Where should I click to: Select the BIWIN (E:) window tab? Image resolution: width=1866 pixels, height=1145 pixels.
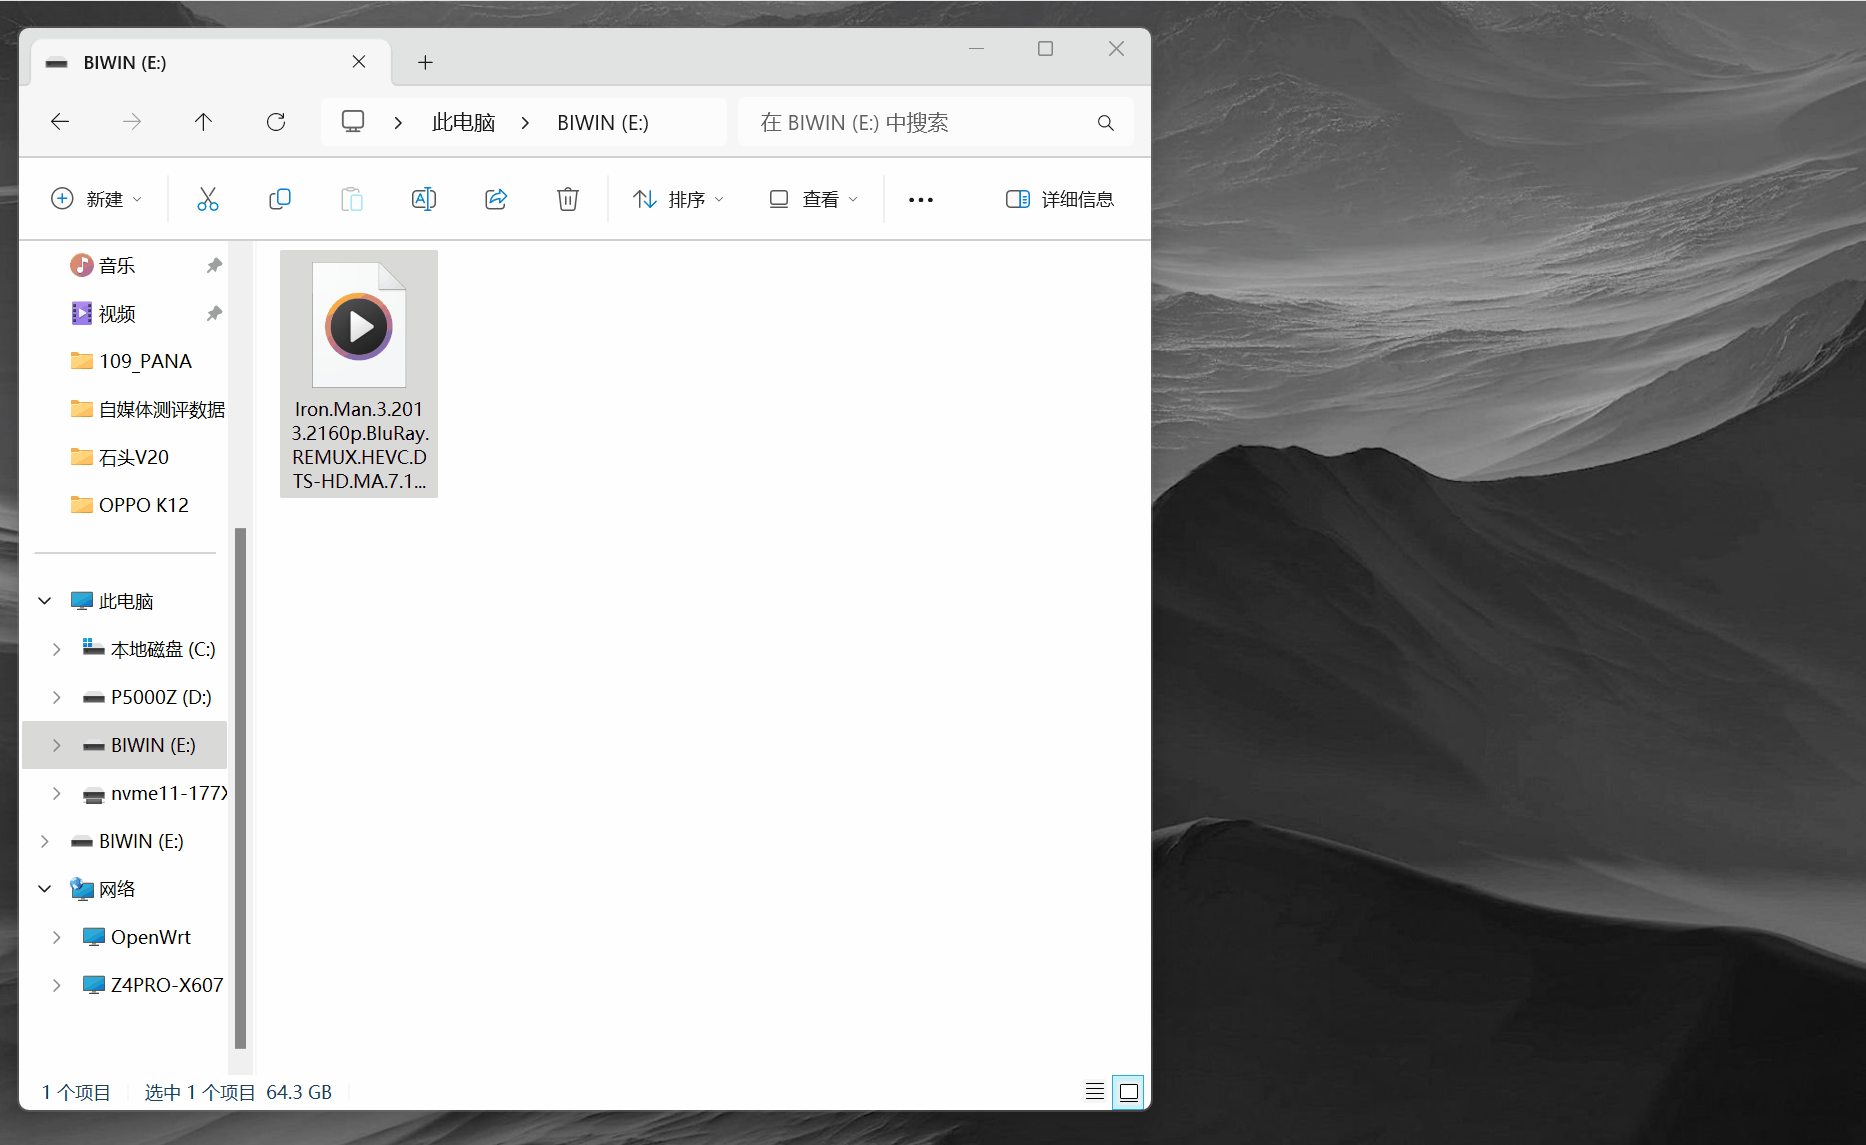tap(210, 62)
